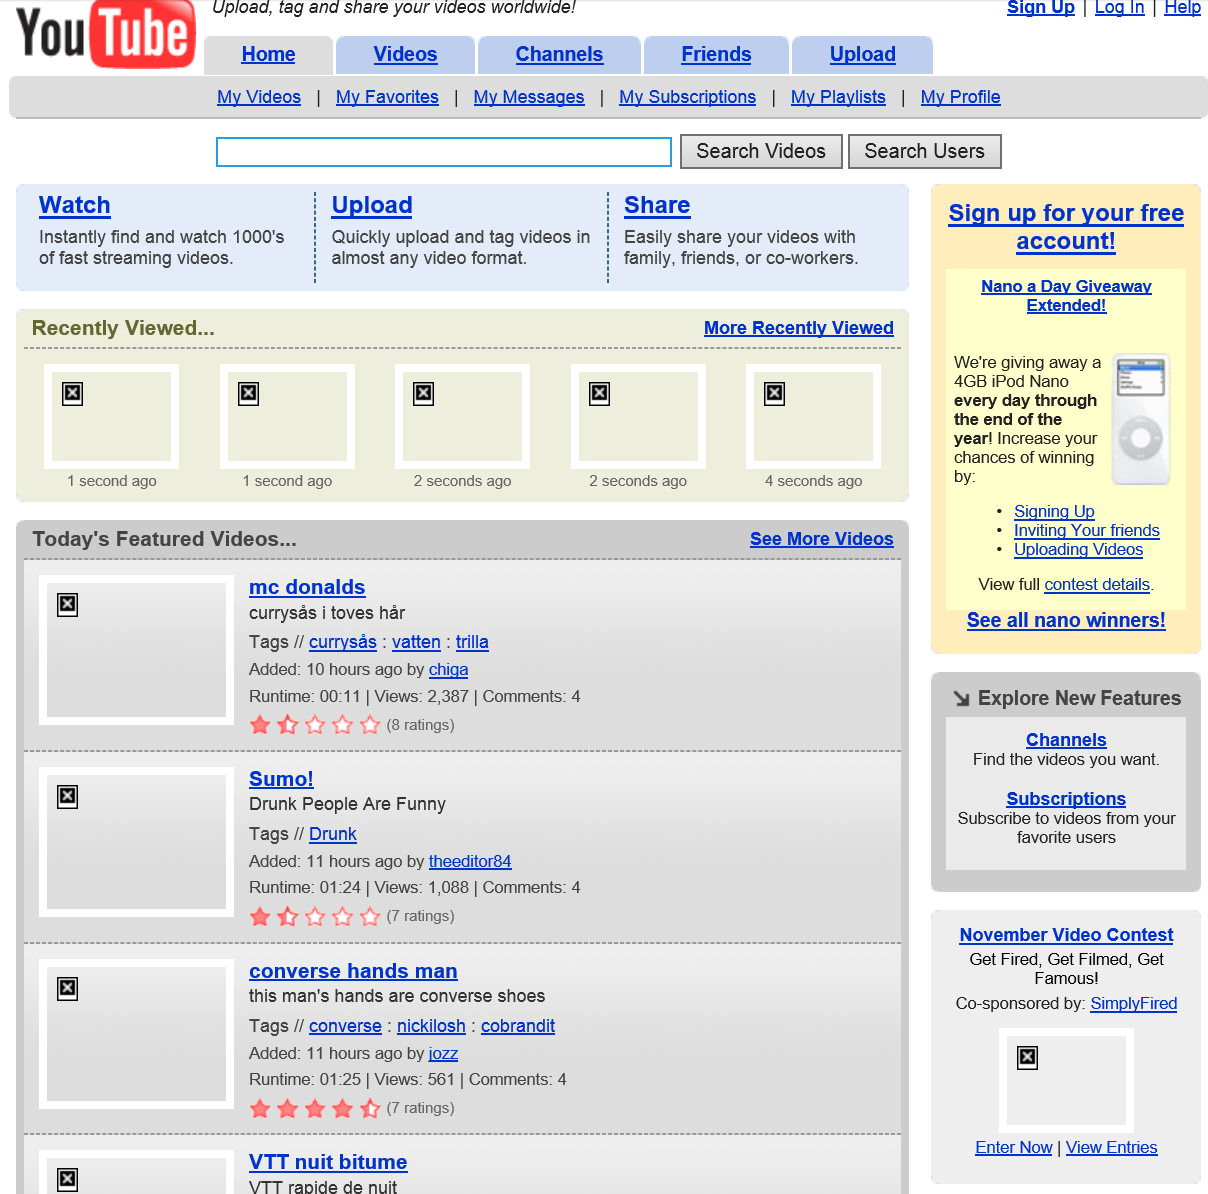The height and width of the screenshot is (1194, 1208).
Task: Open the Channels tab
Action: [x=559, y=55]
